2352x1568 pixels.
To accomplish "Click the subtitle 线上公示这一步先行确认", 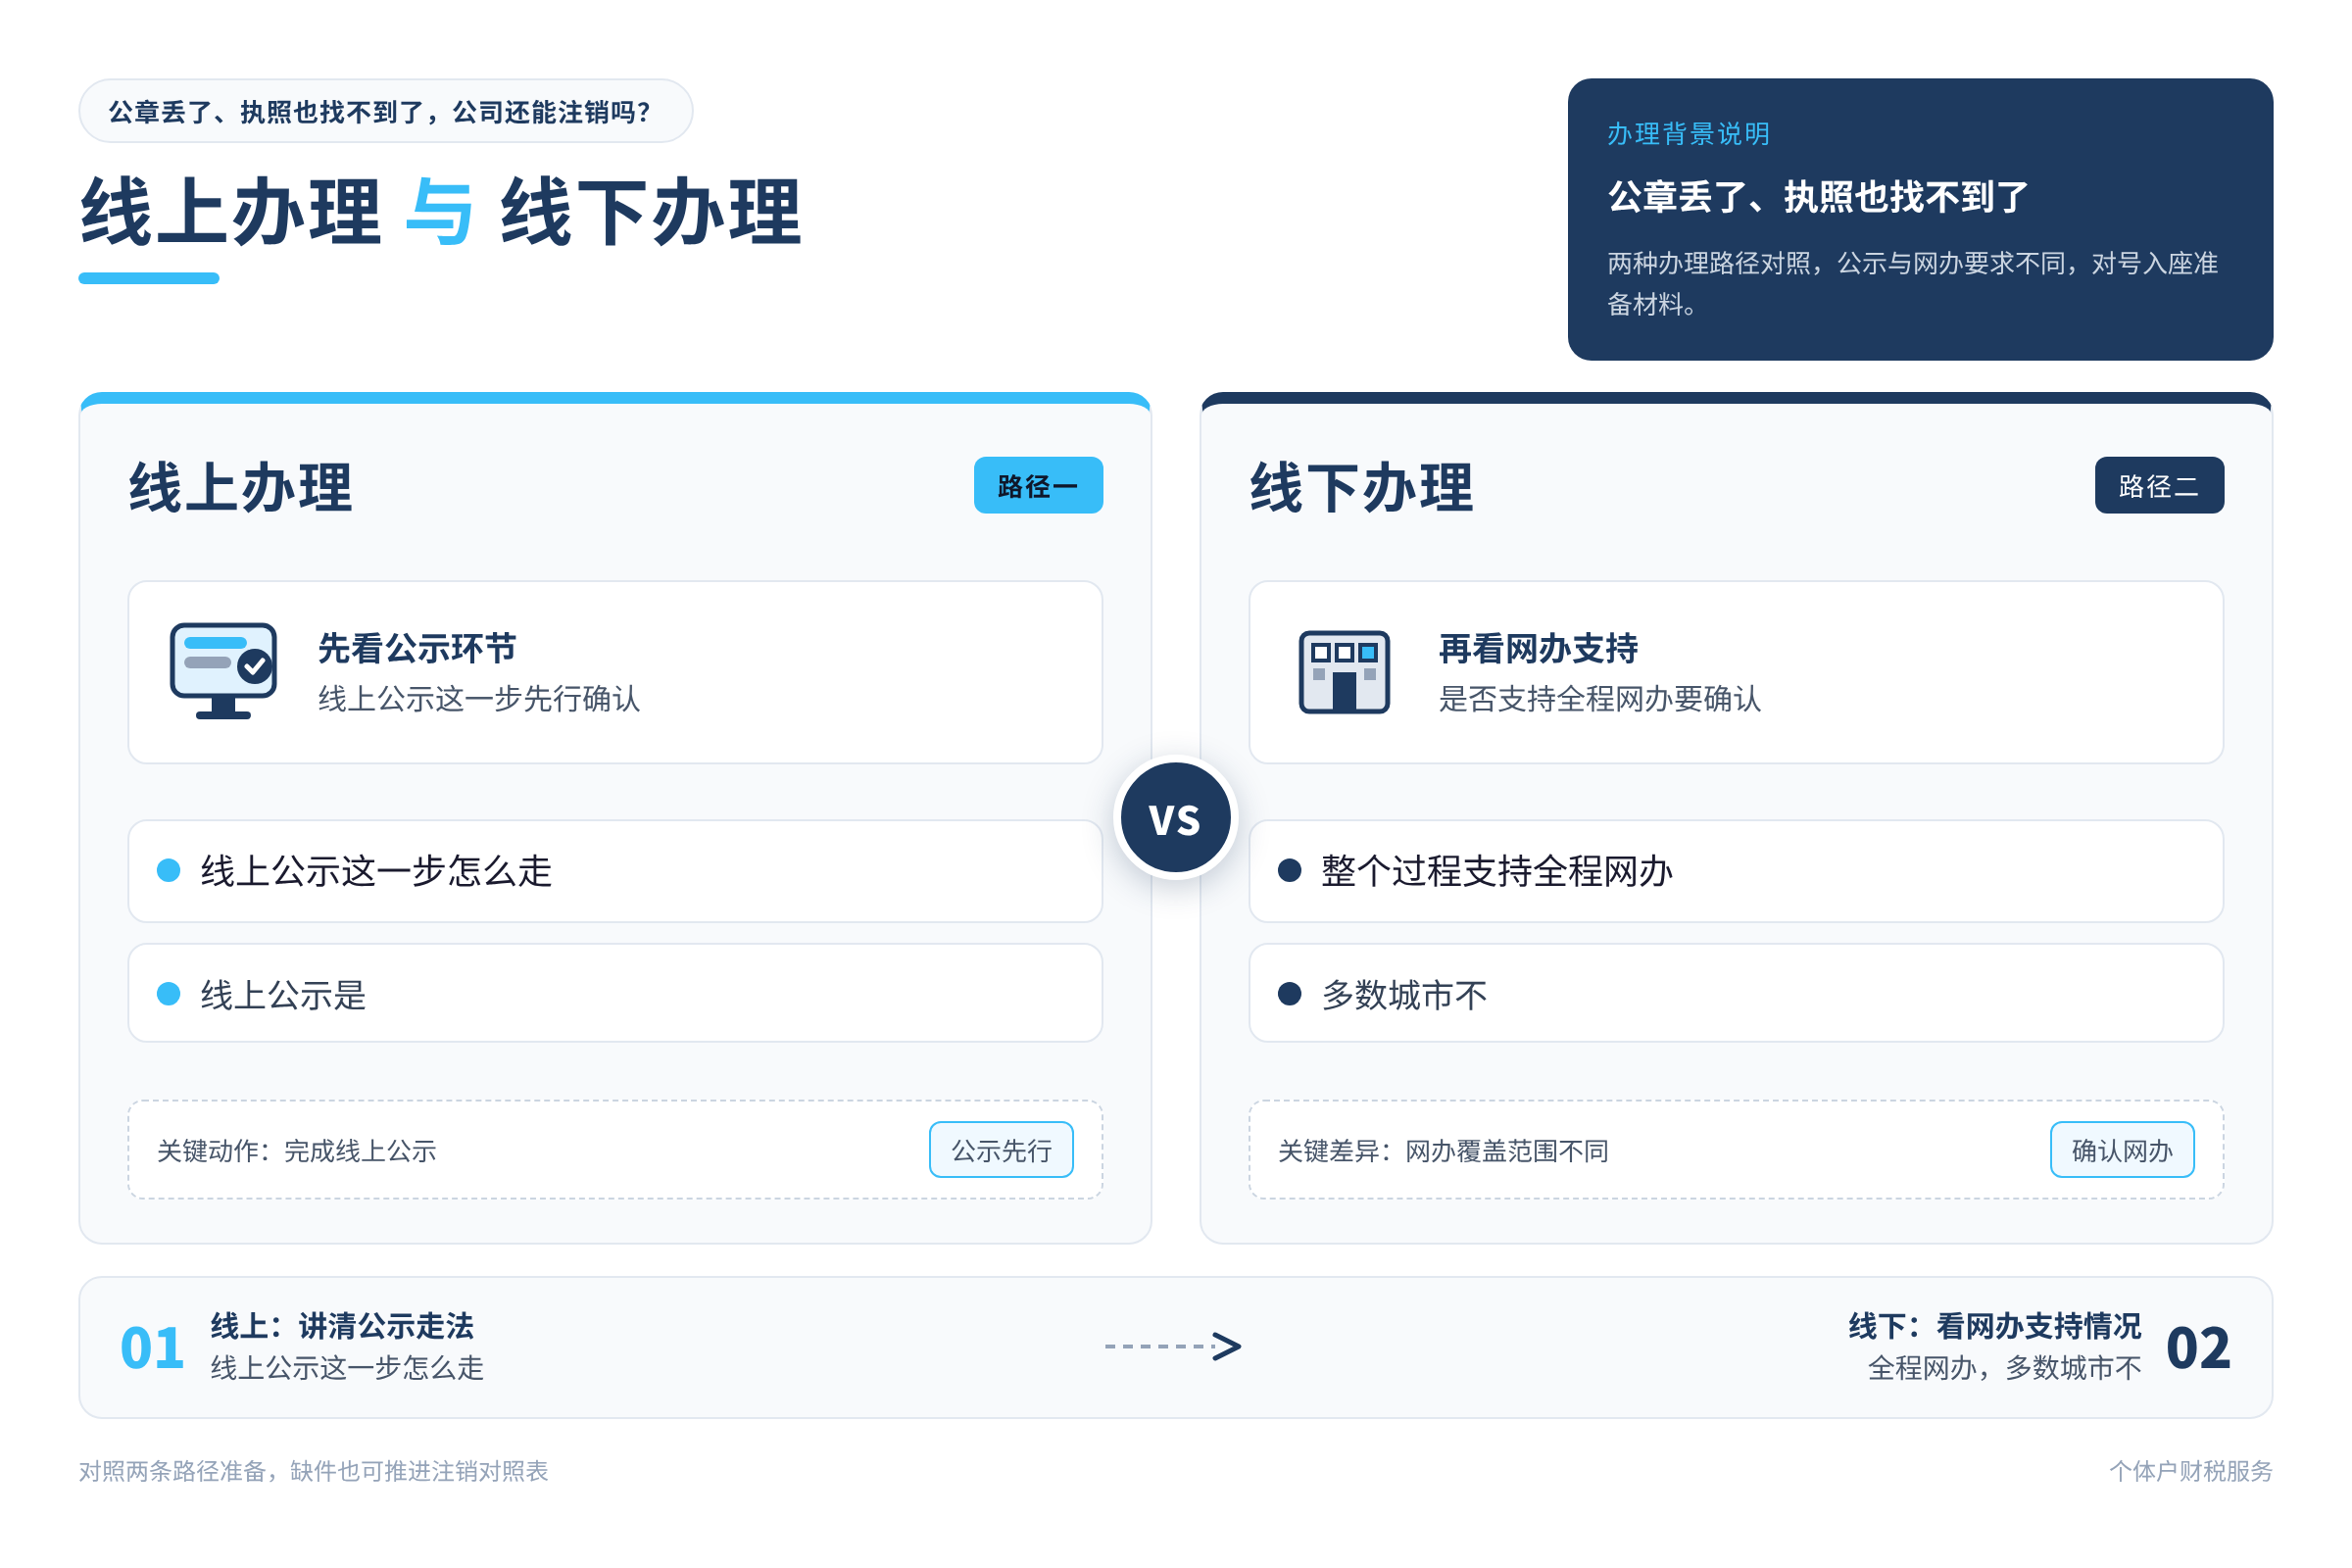I will (479, 698).
